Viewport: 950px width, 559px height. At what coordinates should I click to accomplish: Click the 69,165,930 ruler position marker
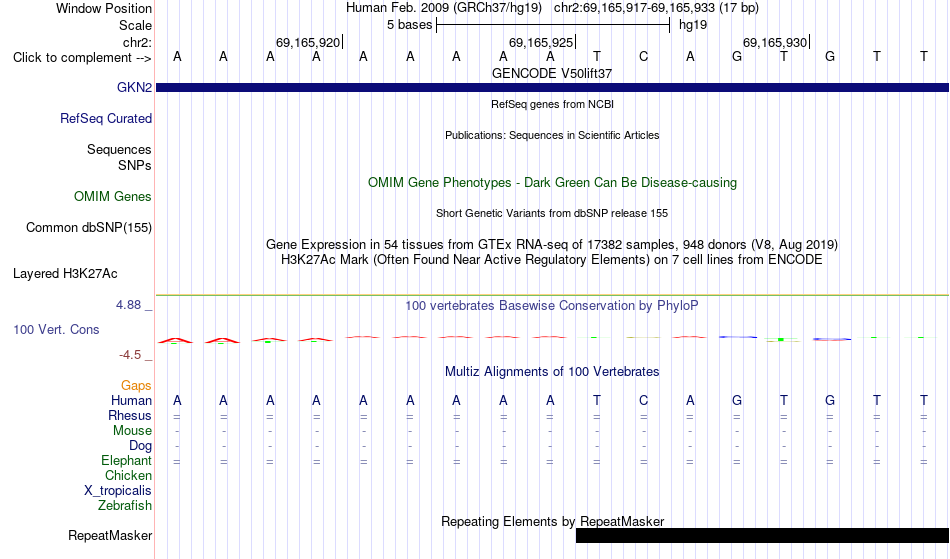coord(775,42)
